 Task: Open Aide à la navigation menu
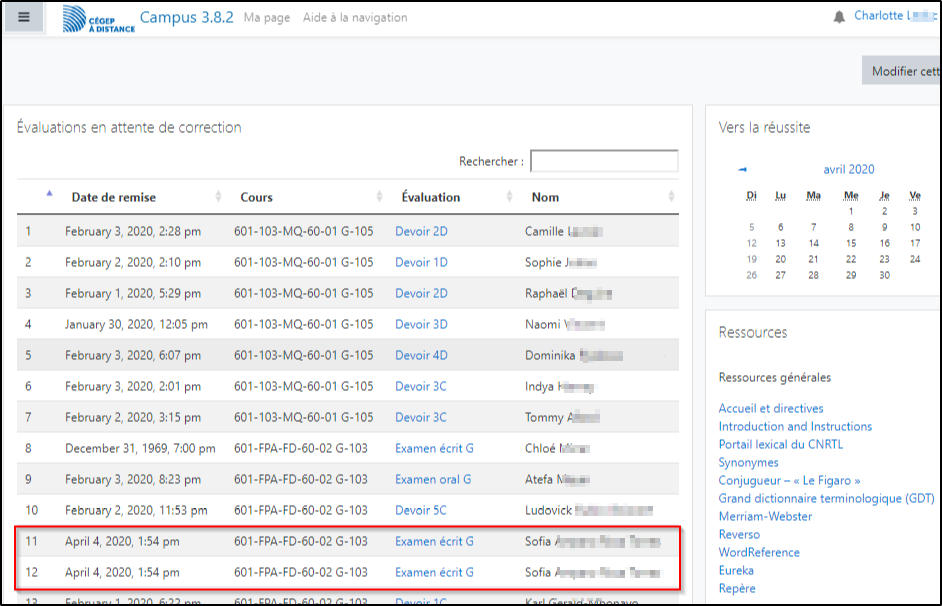tap(341, 18)
